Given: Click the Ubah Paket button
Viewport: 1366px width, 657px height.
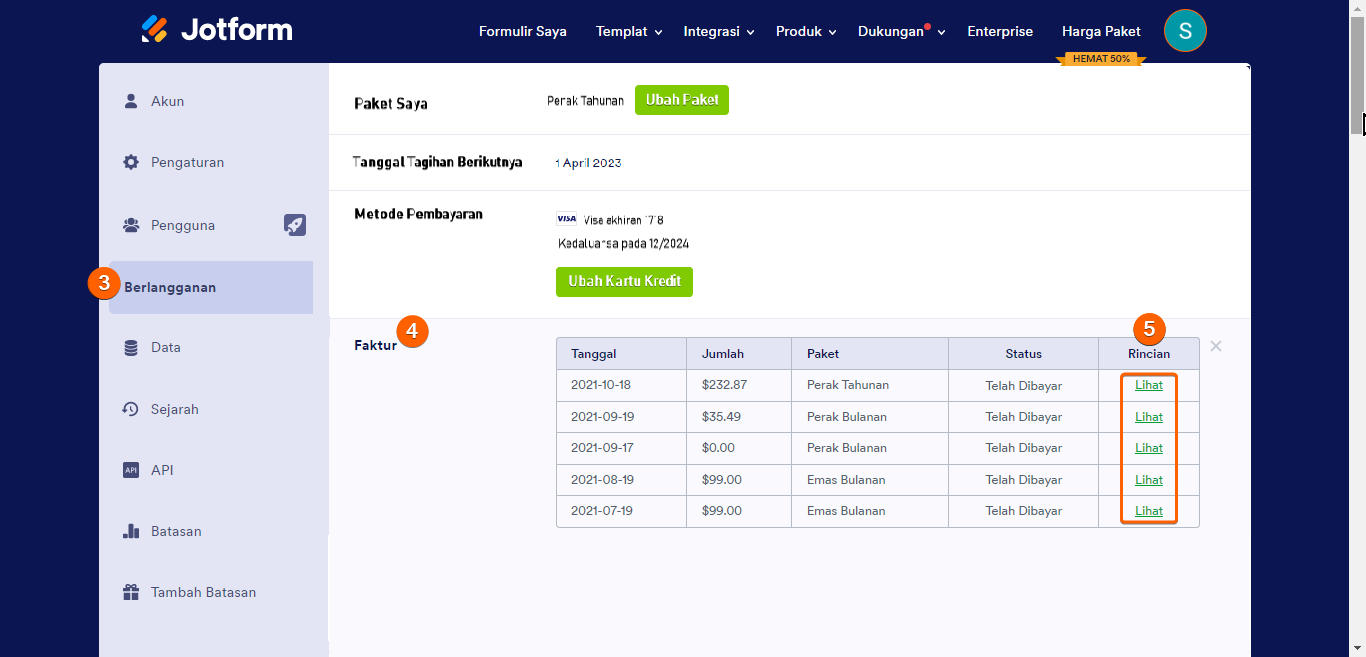Looking at the screenshot, I should pyautogui.click(x=682, y=100).
